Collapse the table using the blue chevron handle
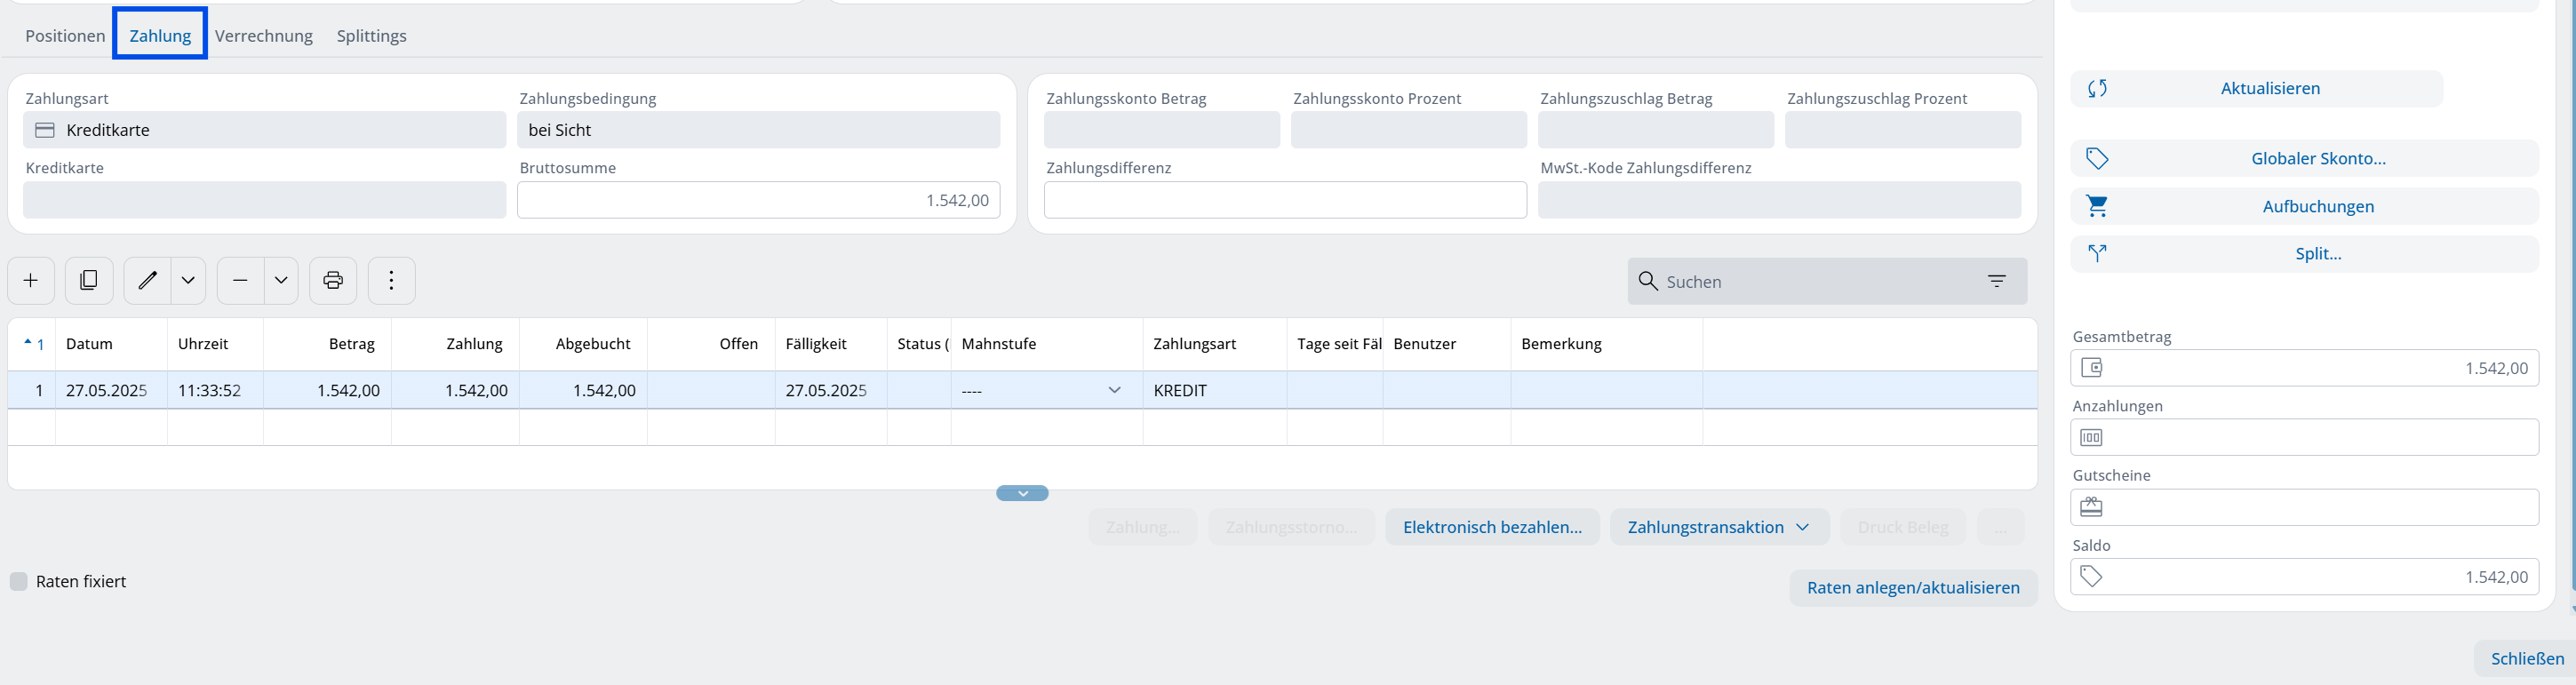The image size is (2576, 685). 1022,493
